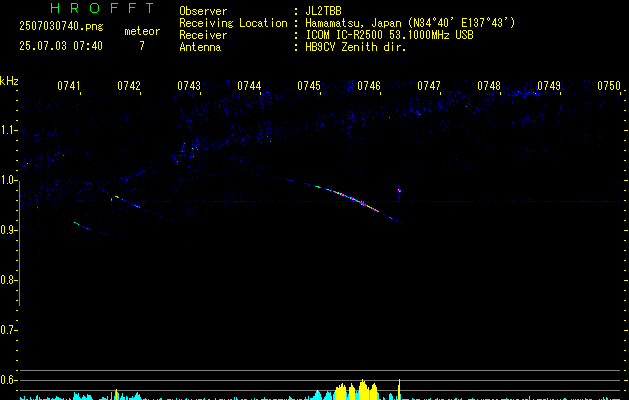Click the kHz axis unit label
This screenshot has width=629, height=400.
click(9, 81)
